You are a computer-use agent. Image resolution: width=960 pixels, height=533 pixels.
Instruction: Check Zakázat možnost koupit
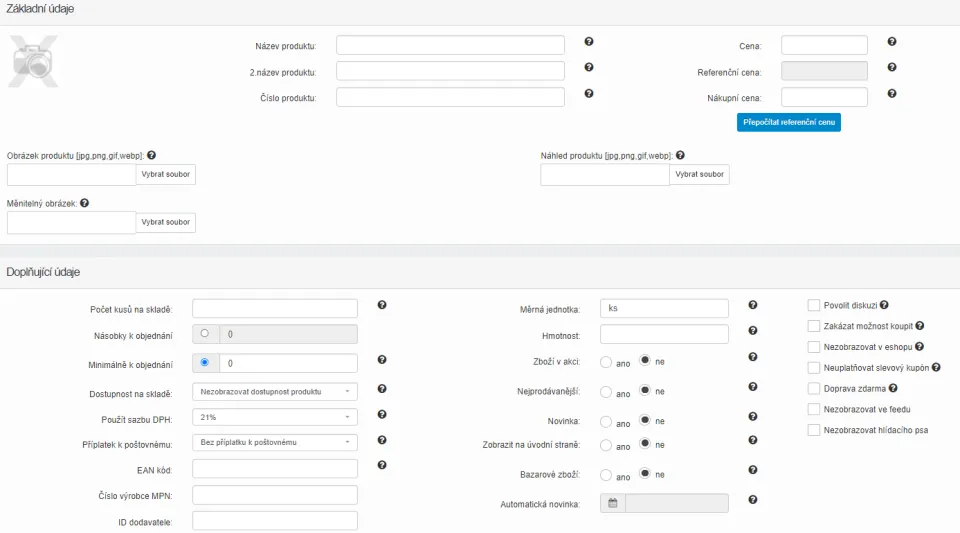coord(814,326)
